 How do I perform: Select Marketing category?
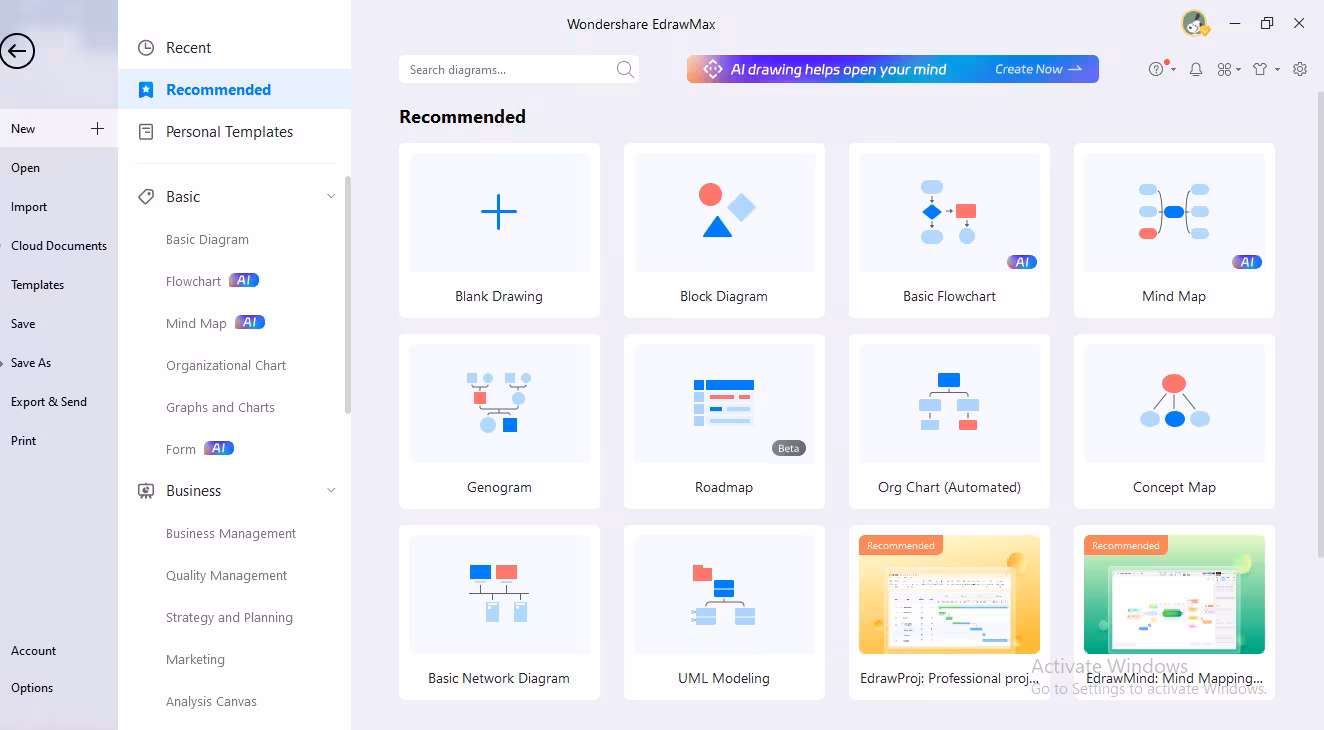coord(195,659)
